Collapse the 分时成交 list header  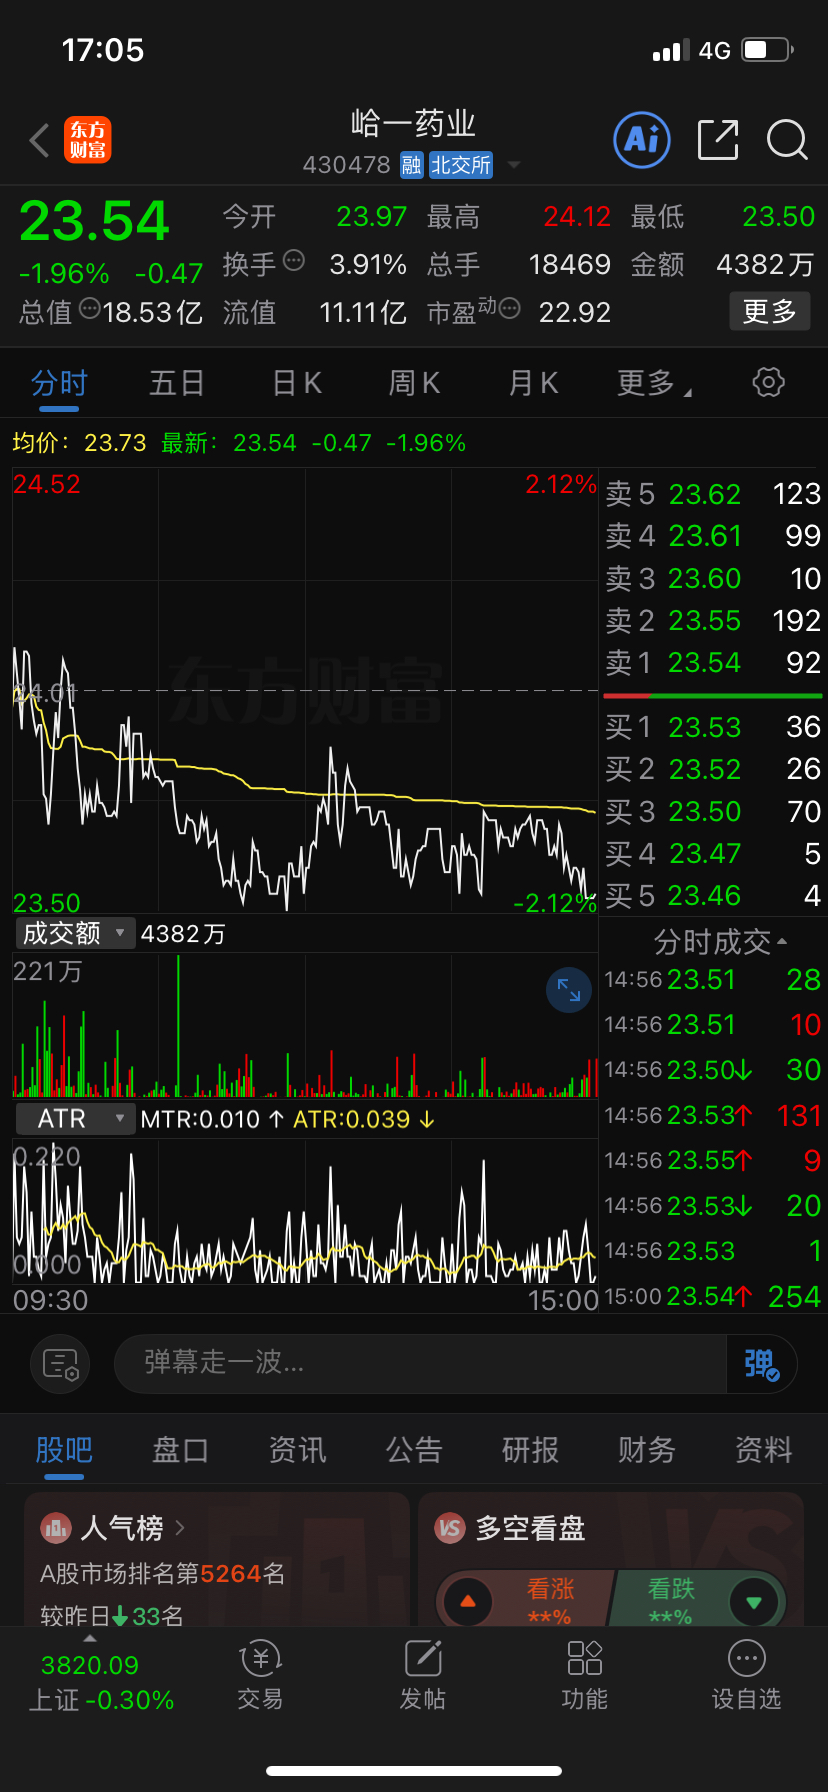(720, 942)
